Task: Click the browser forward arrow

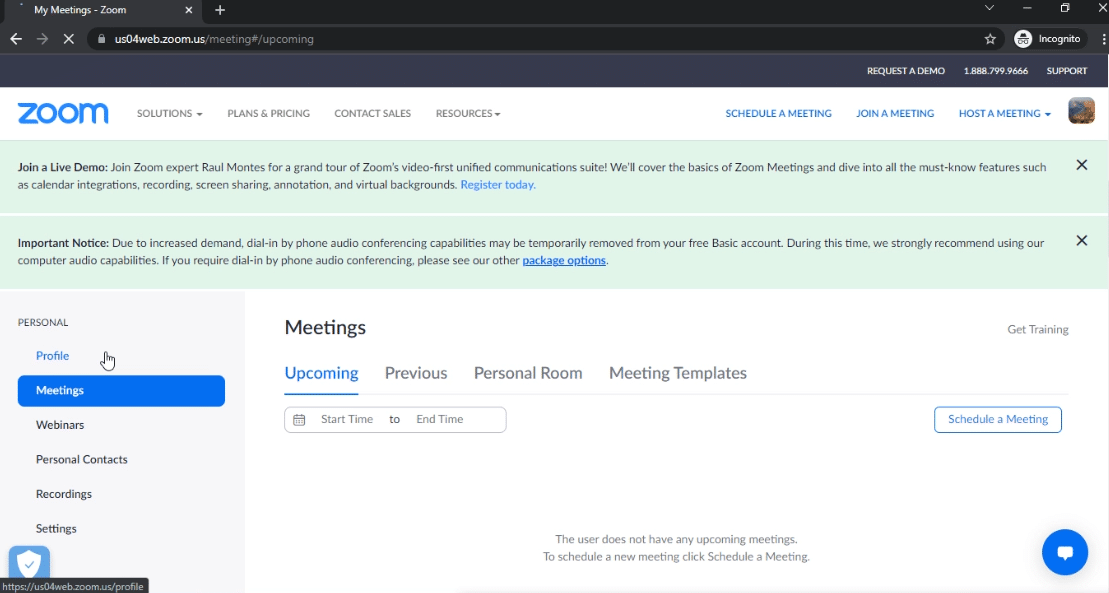Action: coord(42,39)
